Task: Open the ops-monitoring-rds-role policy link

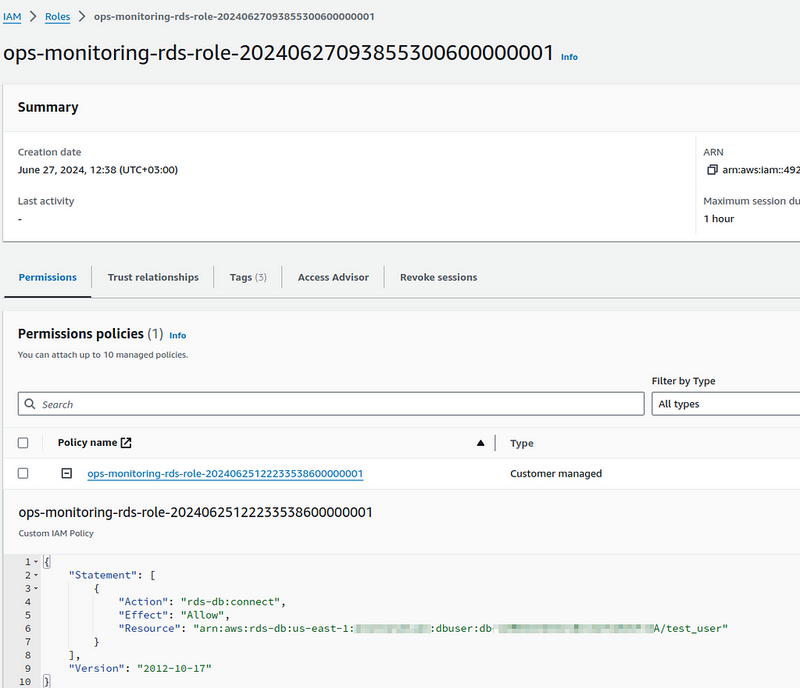Action: [225, 474]
